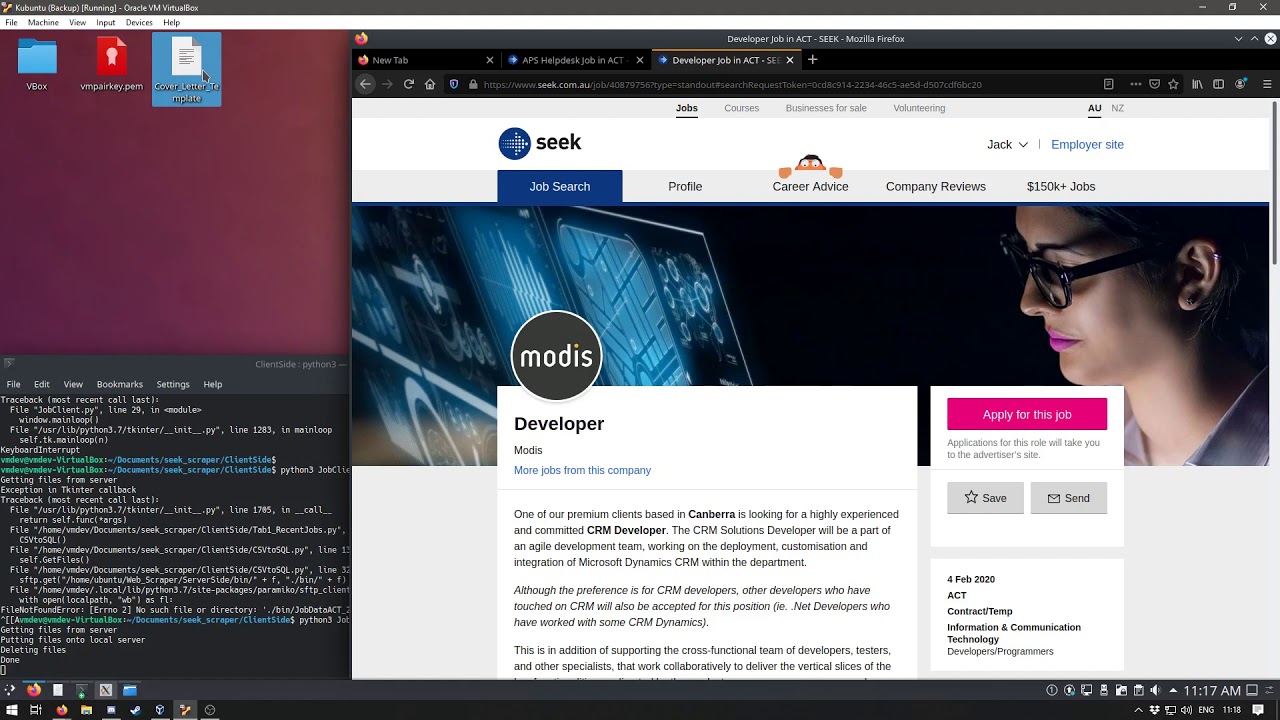
Task: Open Company Reviews section
Action: (936, 187)
